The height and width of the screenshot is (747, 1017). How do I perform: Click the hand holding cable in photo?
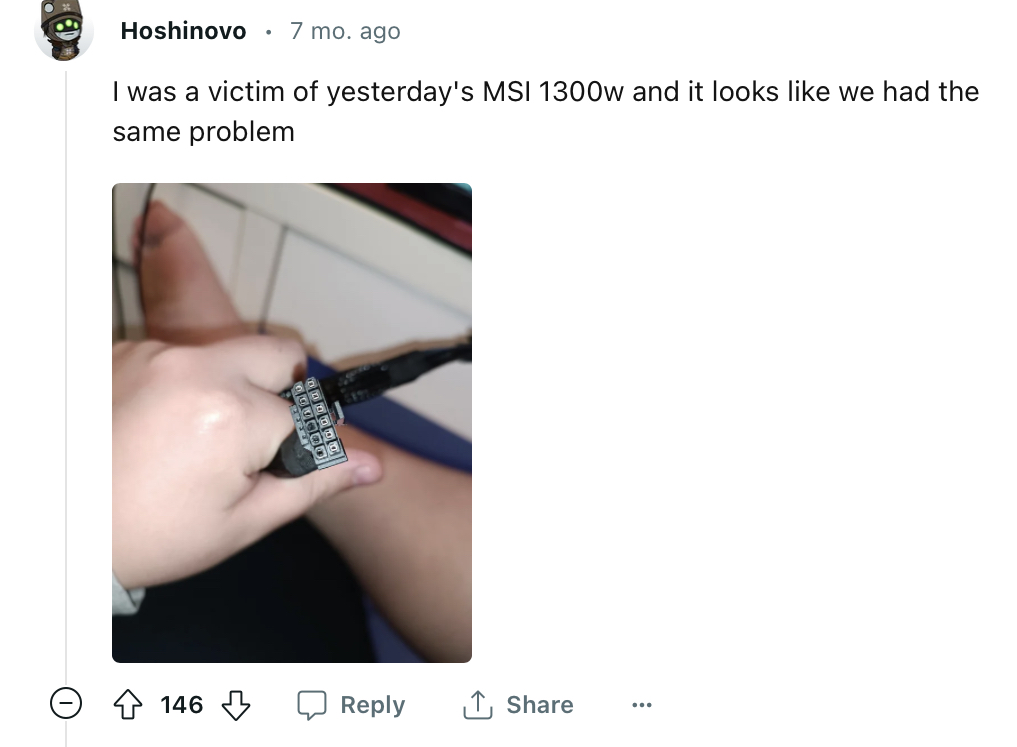(214, 454)
